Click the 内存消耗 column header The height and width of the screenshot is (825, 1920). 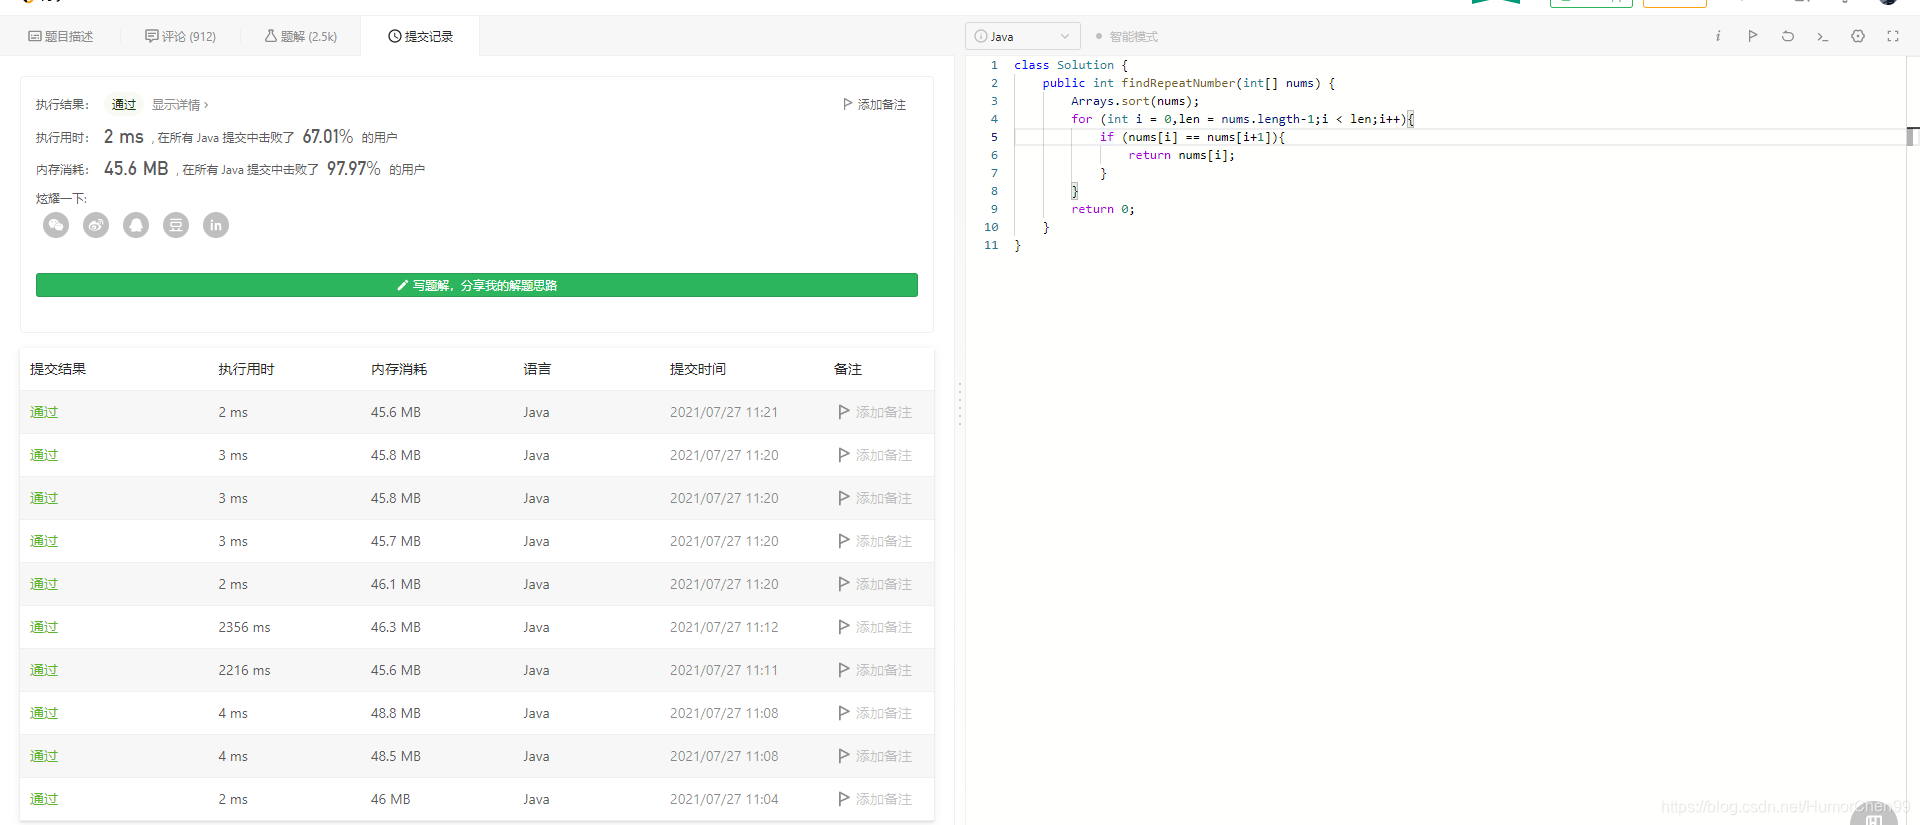(x=399, y=369)
